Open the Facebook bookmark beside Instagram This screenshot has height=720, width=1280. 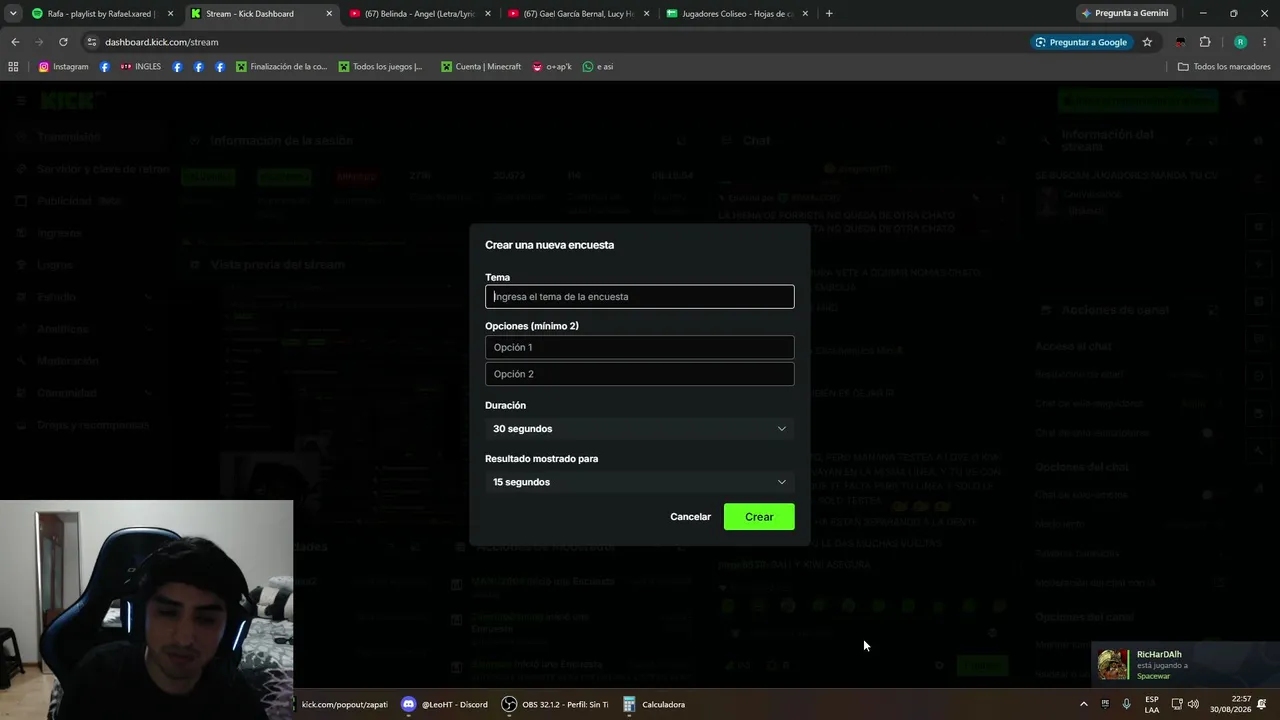click(104, 67)
